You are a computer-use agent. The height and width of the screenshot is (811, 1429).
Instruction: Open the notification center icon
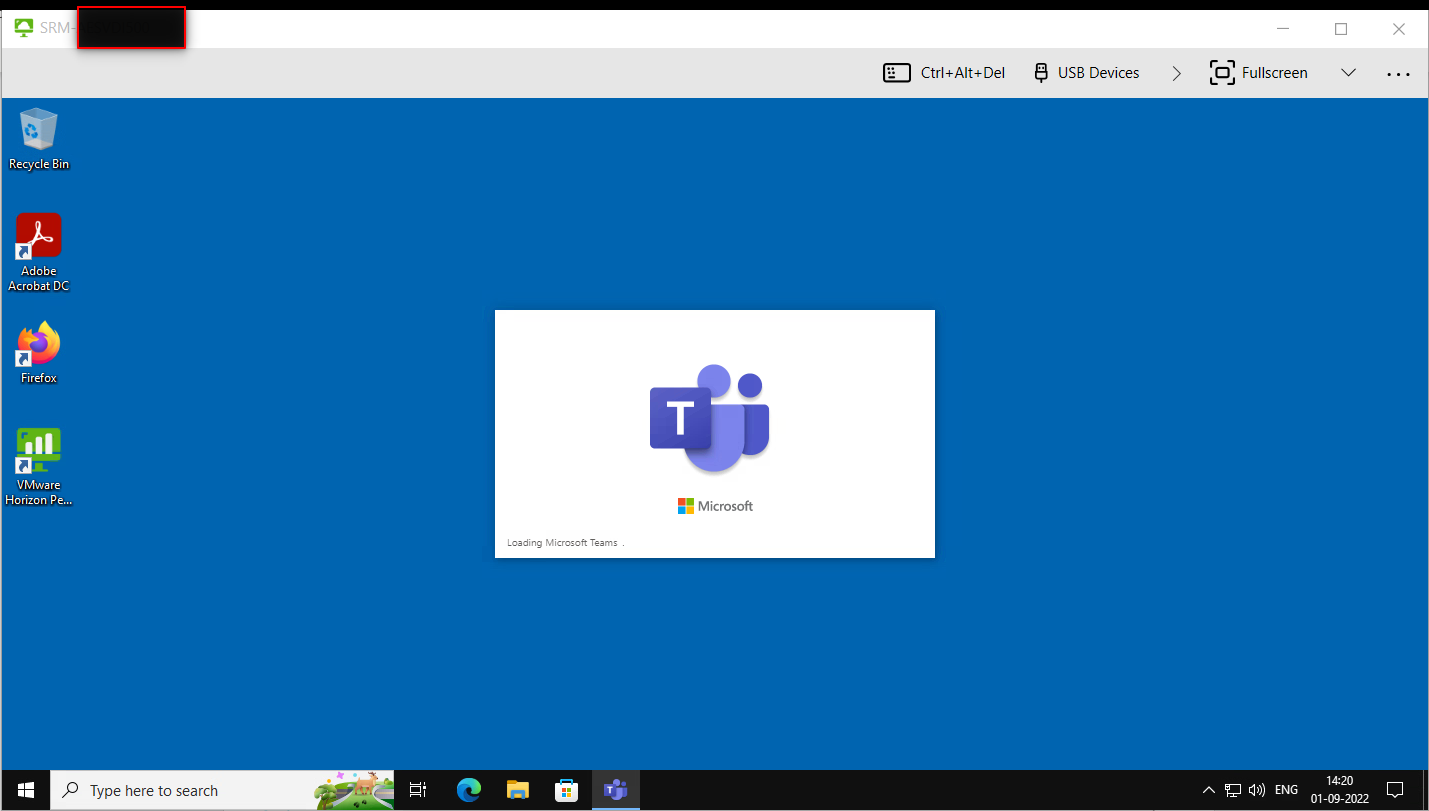point(1395,790)
